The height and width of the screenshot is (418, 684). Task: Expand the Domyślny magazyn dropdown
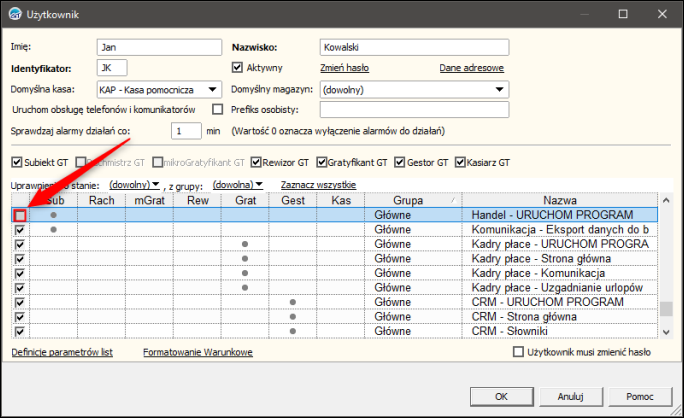coord(500,89)
